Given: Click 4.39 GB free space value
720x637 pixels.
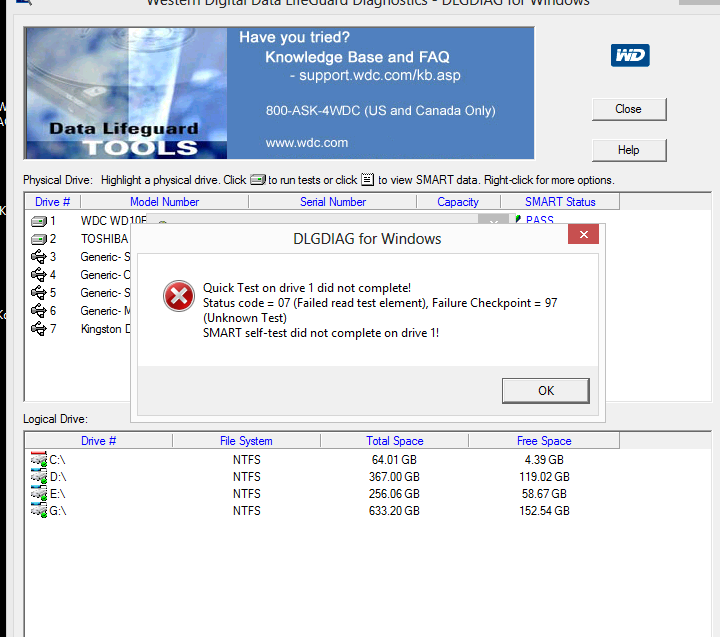Looking at the screenshot, I should (544, 460).
